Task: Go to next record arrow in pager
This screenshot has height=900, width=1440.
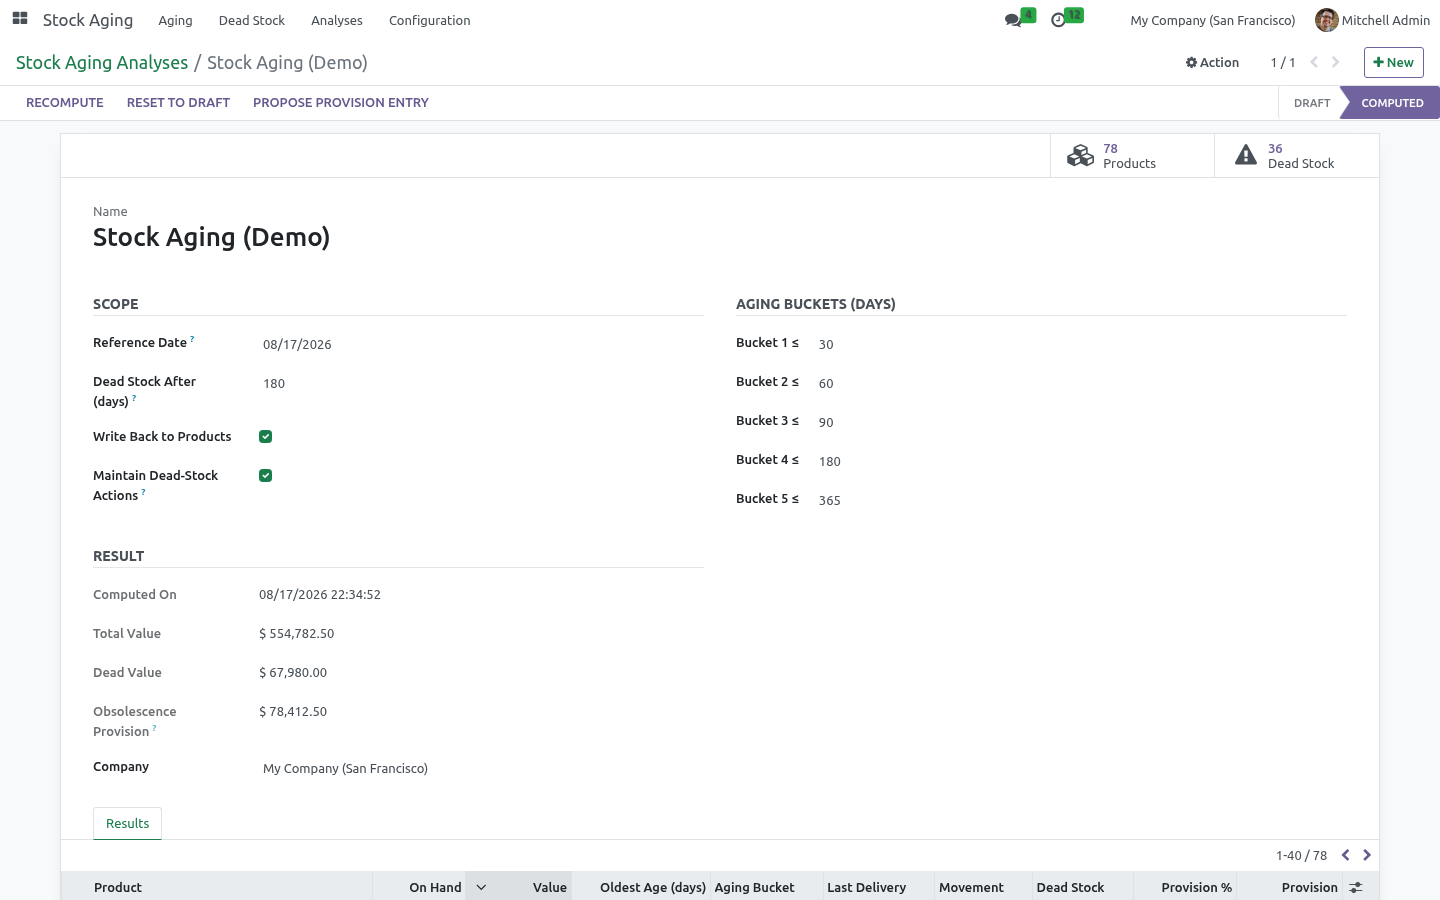Action: point(1335,62)
